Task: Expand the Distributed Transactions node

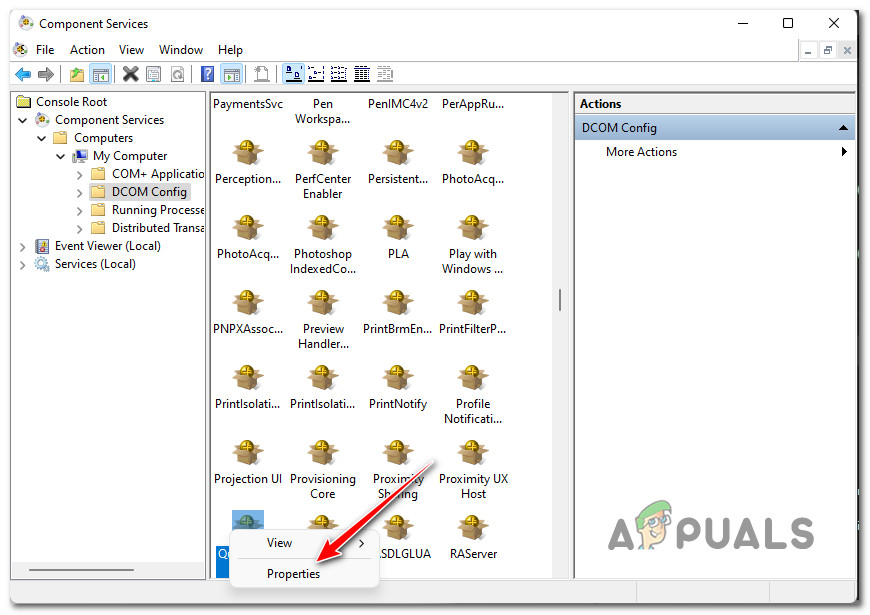Action: 79,228
